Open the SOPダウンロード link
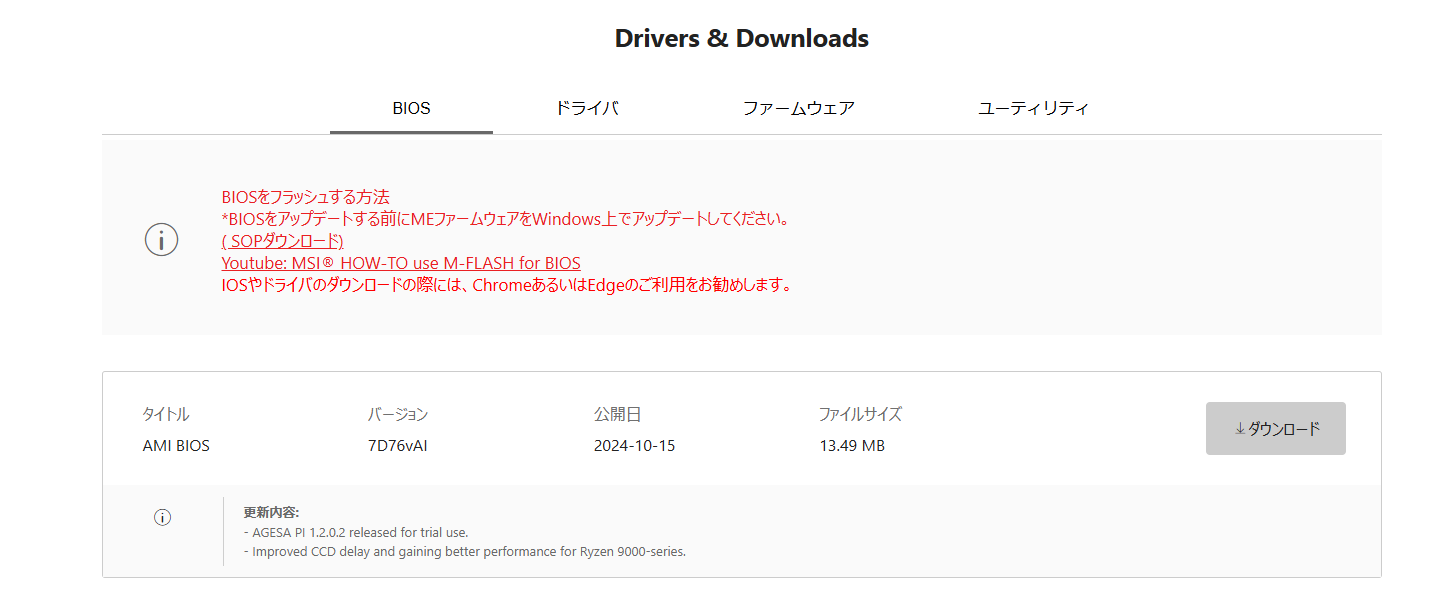This screenshot has width=1443, height=609. pyautogui.click(x=282, y=241)
